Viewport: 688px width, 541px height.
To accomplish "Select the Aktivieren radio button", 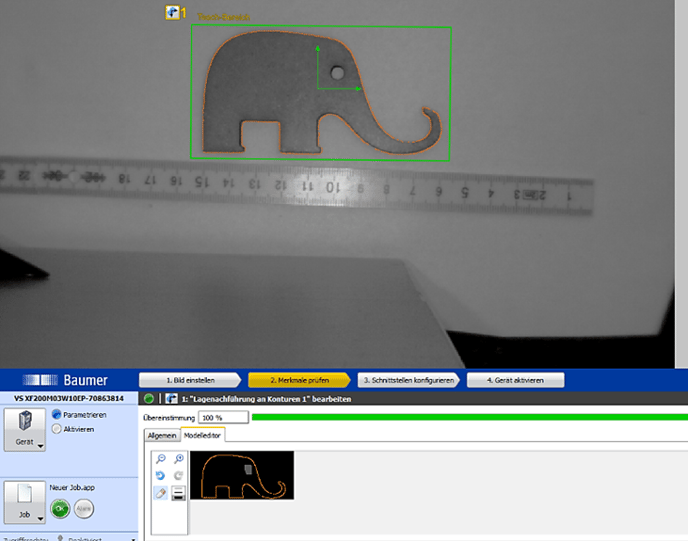I will (x=55, y=429).
